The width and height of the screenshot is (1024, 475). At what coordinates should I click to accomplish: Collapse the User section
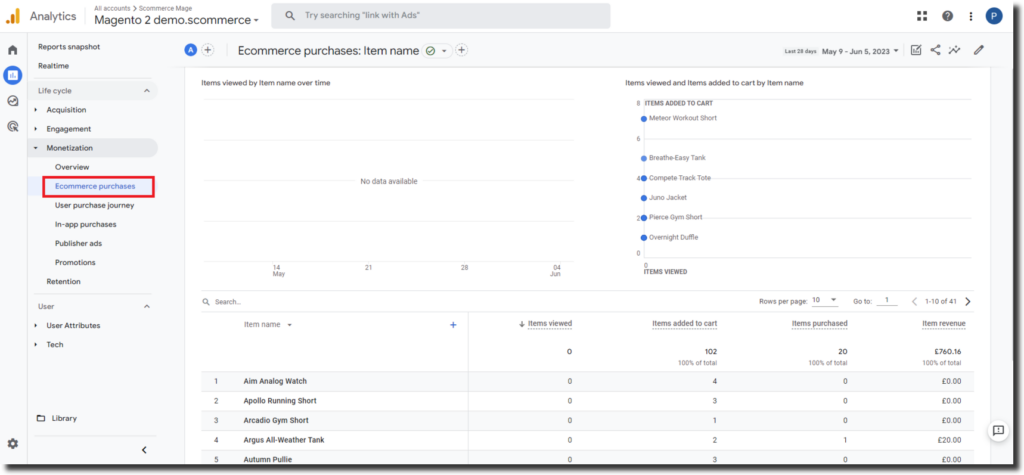pyautogui.click(x=147, y=306)
